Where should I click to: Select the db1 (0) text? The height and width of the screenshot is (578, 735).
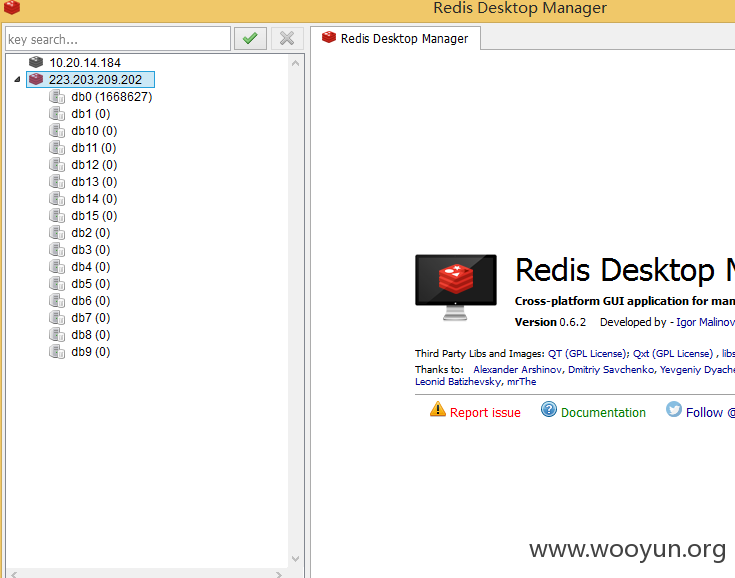tap(90, 113)
